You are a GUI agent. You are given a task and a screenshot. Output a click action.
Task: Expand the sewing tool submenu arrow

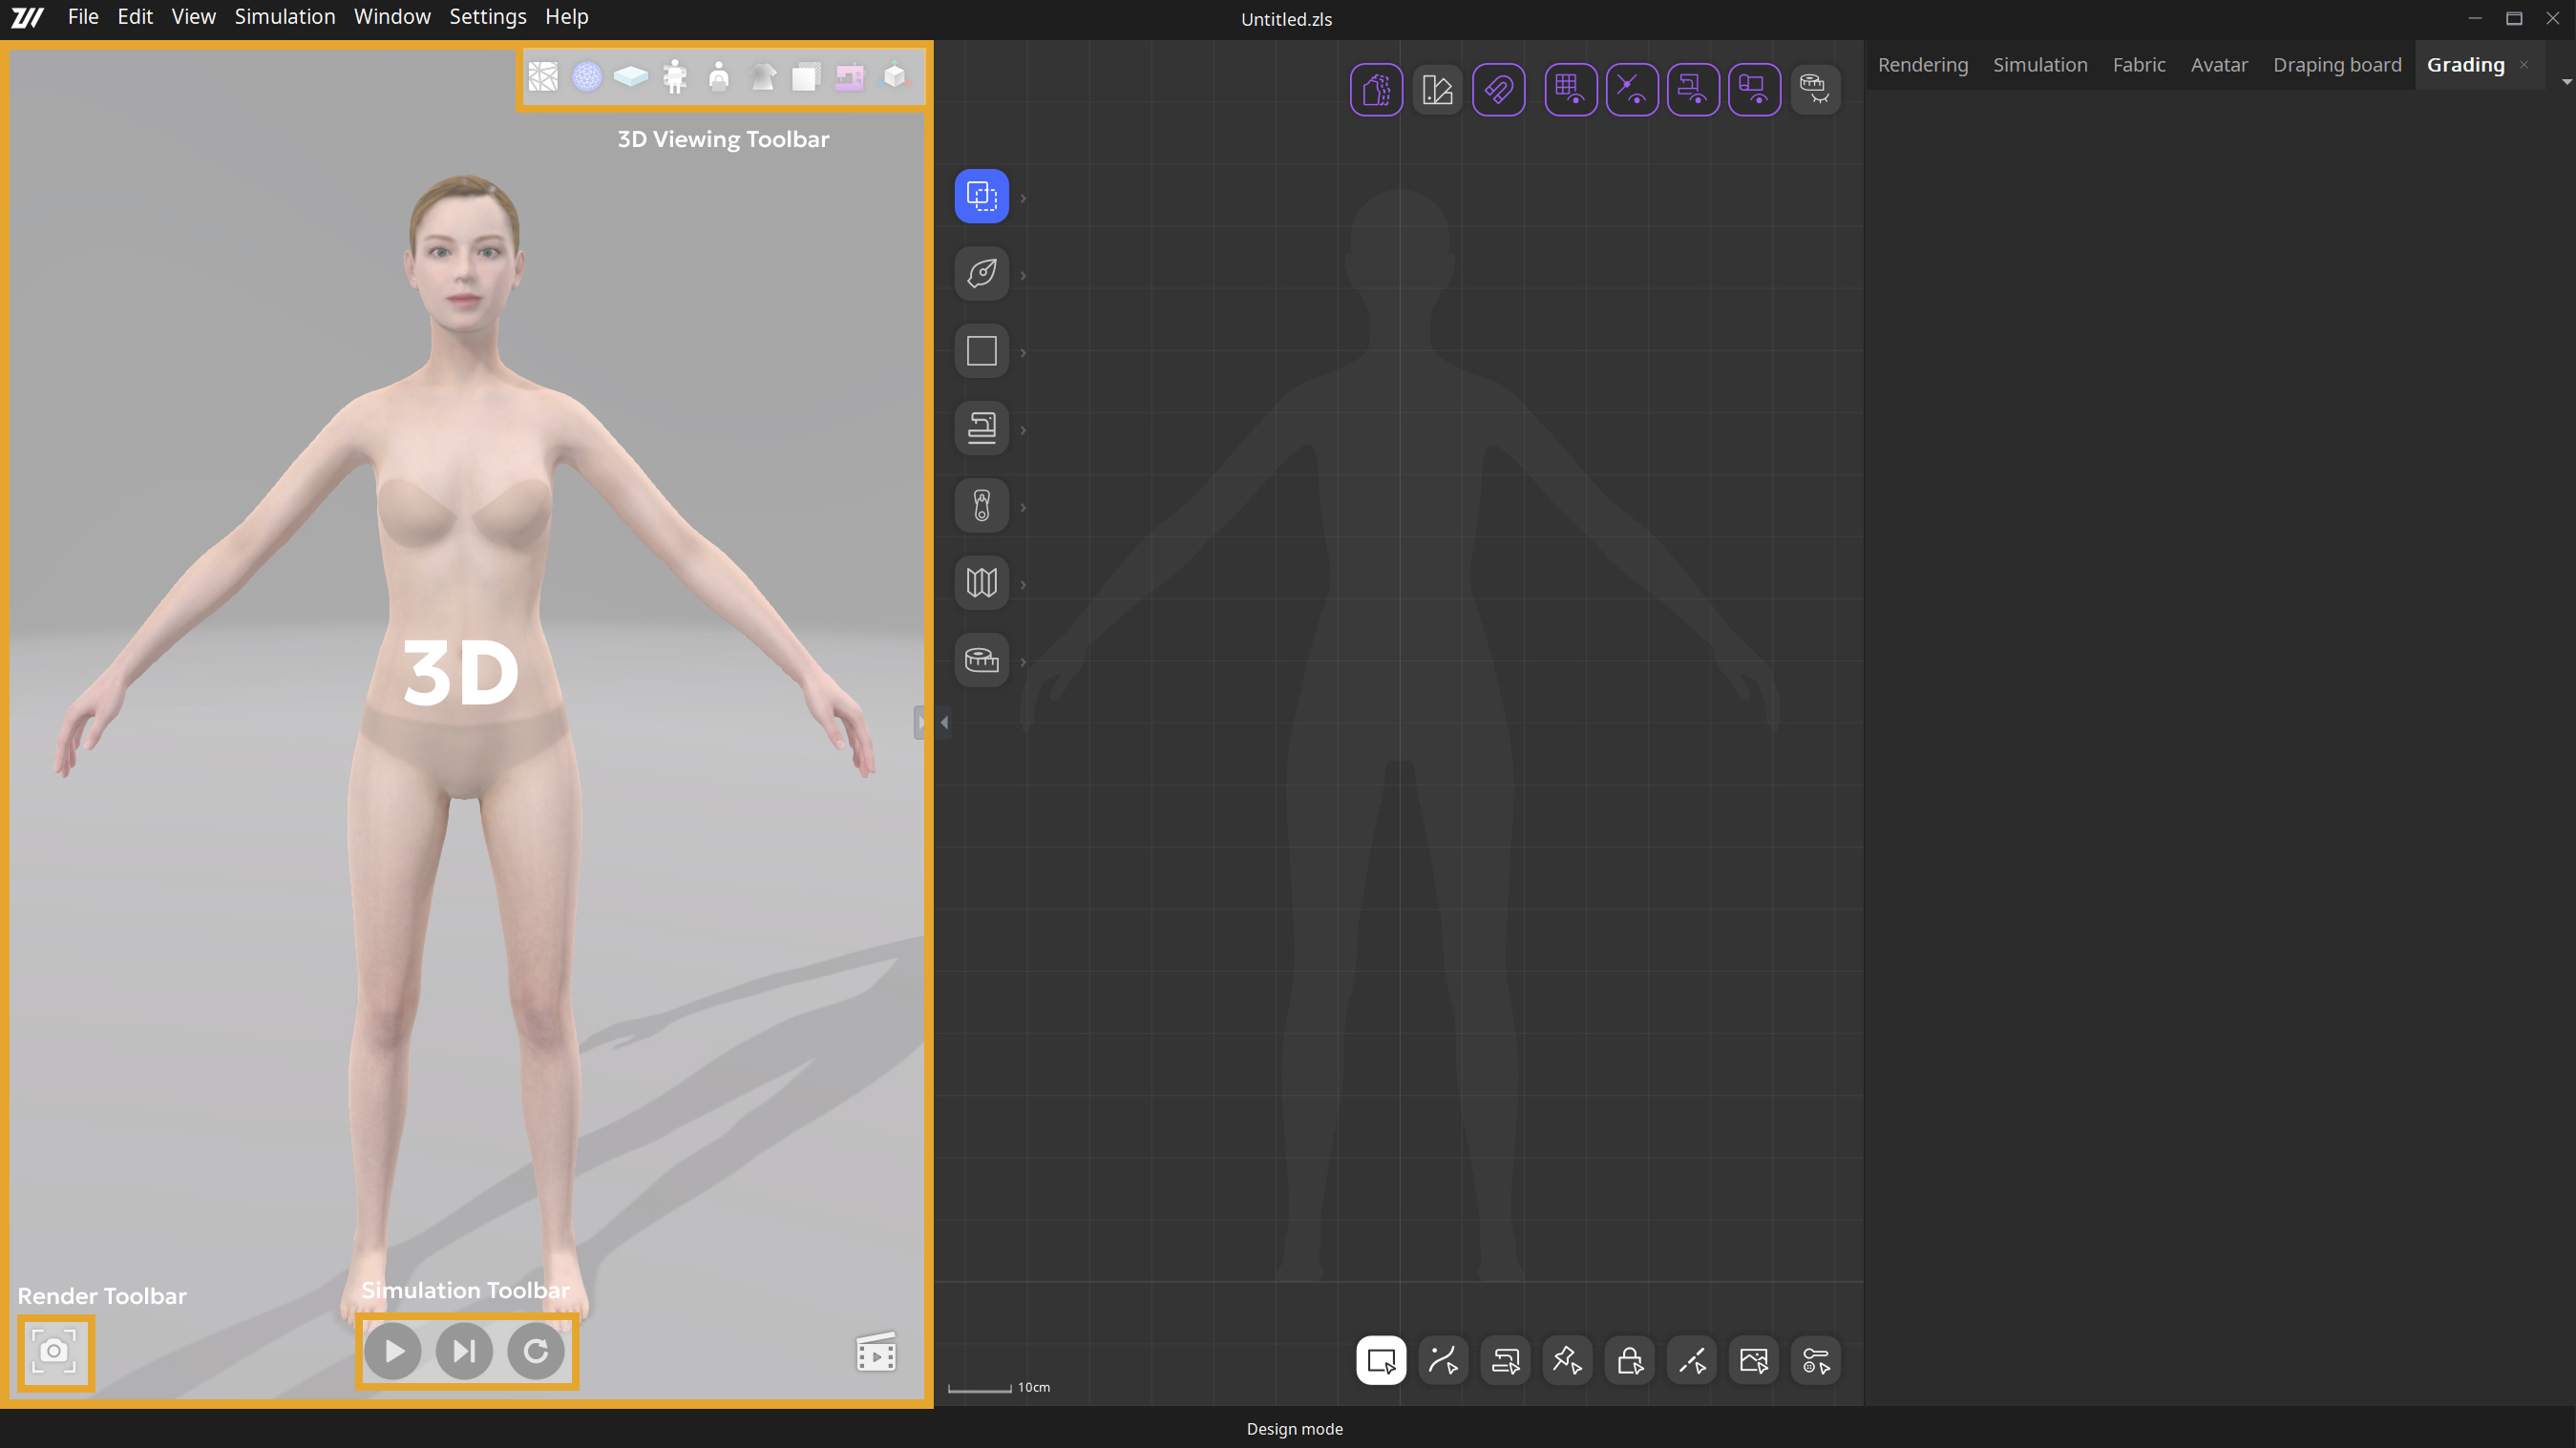click(x=1023, y=430)
